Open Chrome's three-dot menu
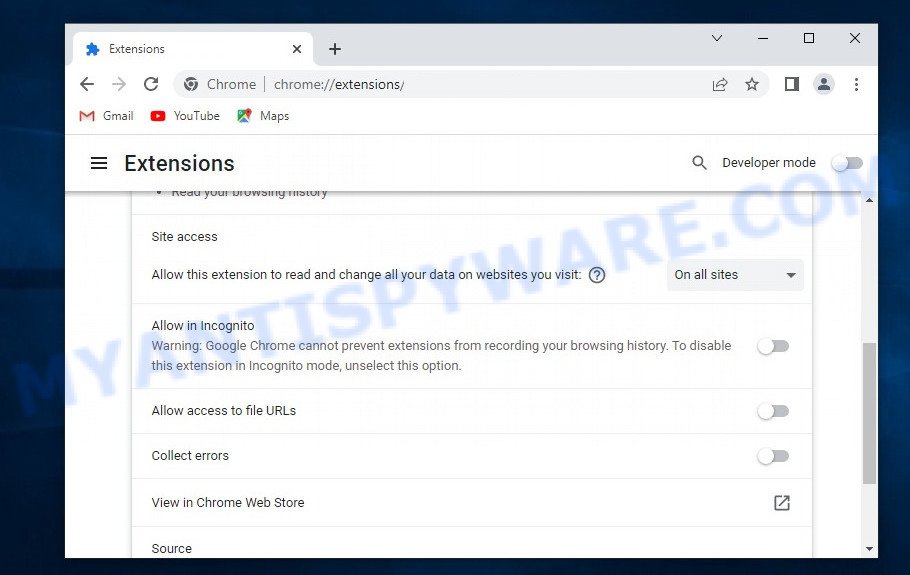Image resolution: width=910 pixels, height=575 pixels. coord(856,85)
